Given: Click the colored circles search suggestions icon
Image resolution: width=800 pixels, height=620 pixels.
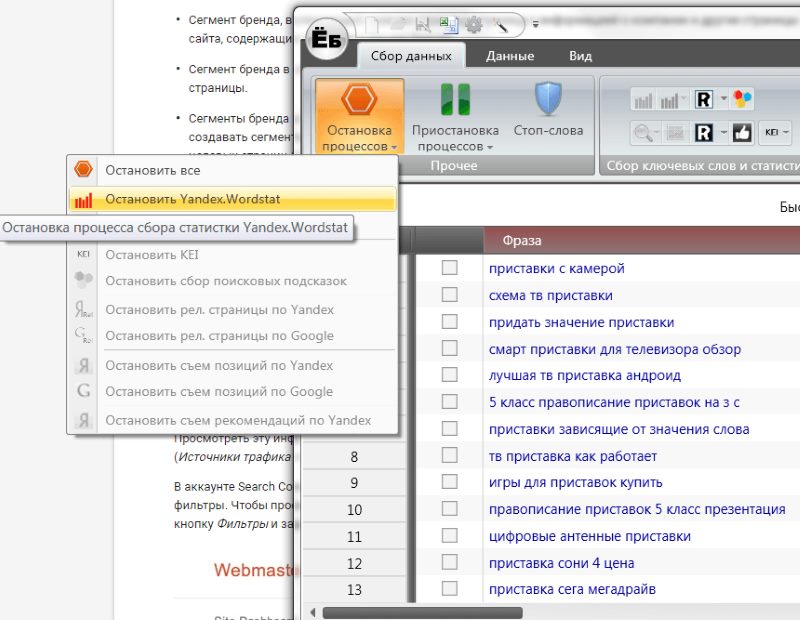Looking at the screenshot, I should click(742, 99).
